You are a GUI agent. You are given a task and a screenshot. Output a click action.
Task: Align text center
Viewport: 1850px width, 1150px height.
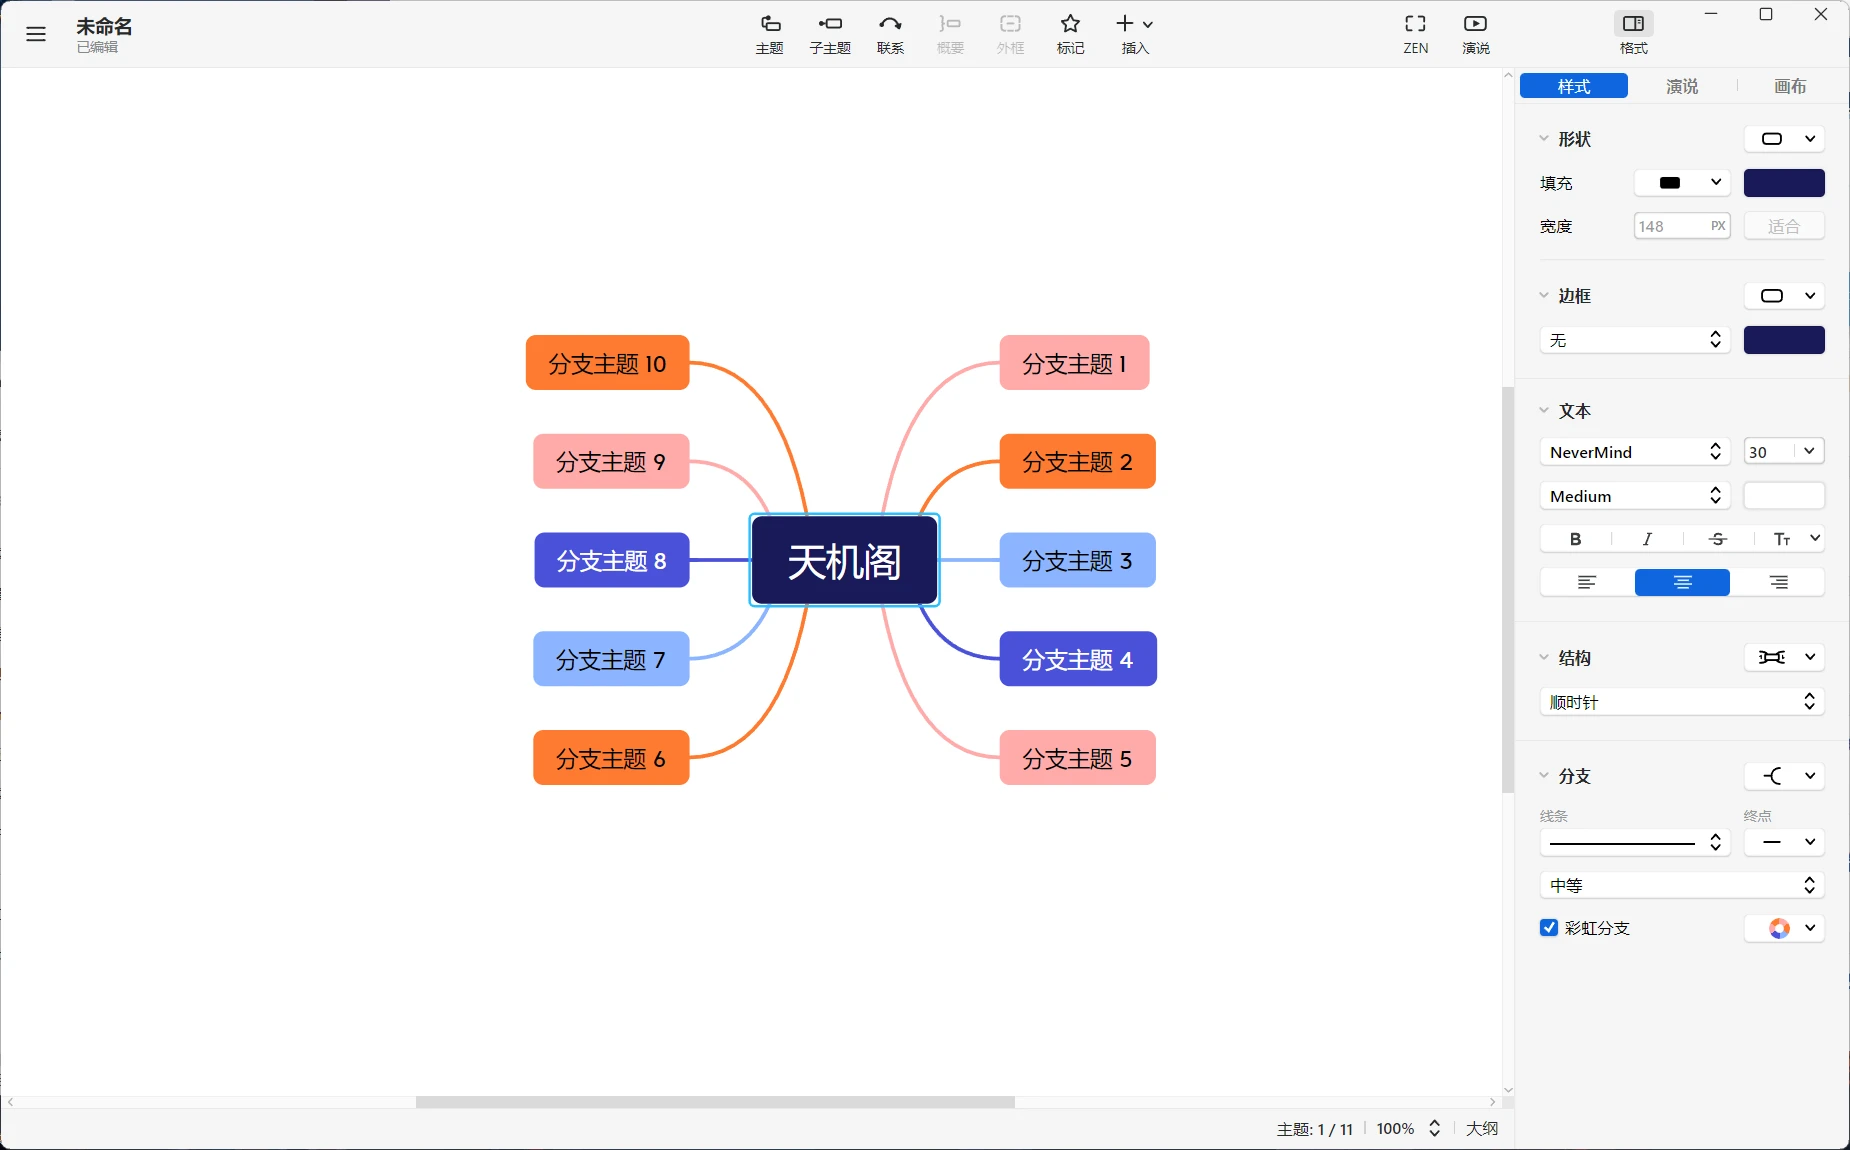tap(1682, 583)
